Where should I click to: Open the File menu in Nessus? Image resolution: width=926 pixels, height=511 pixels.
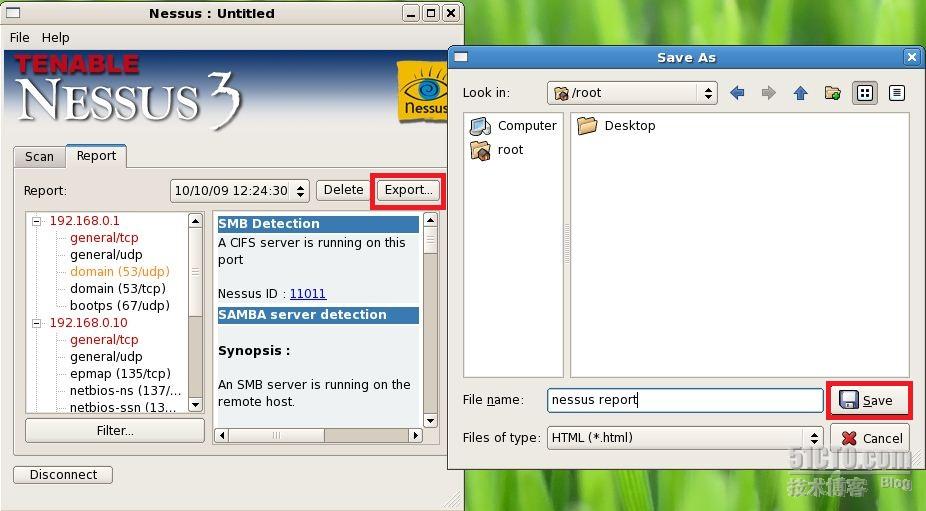coord(19,37)
